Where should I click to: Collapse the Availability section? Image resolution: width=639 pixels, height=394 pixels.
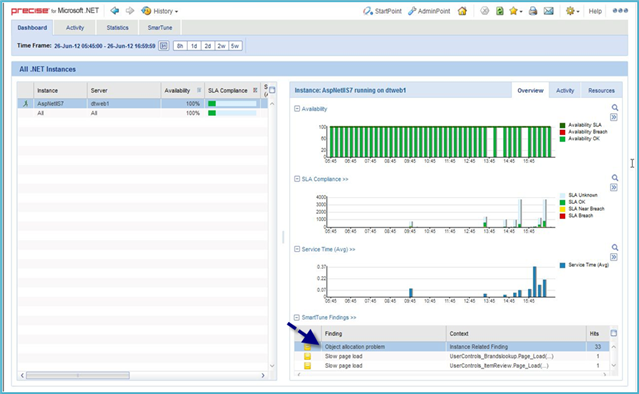pyautogui.click(x=297, y=109)
